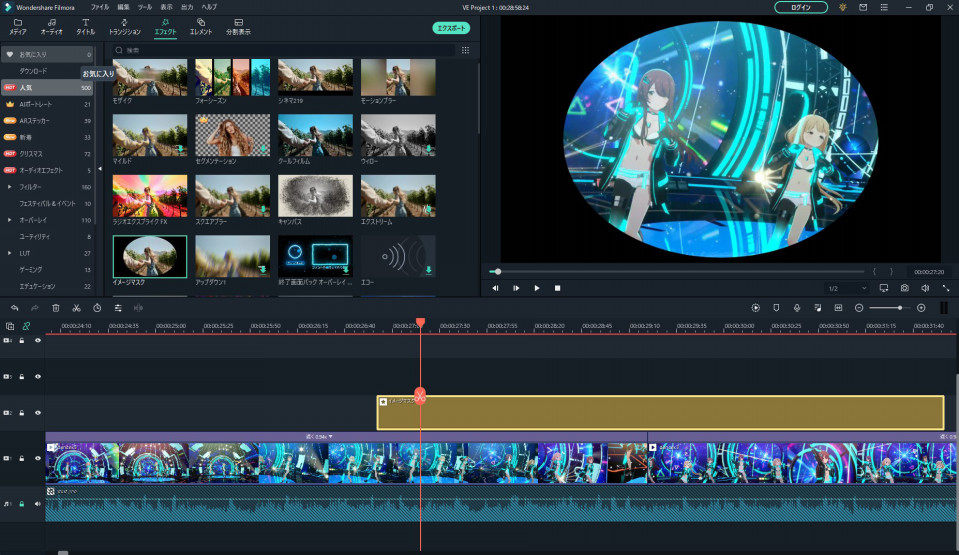Open the ファイル menu
The image size is (959, 555).
click(100, 7)
